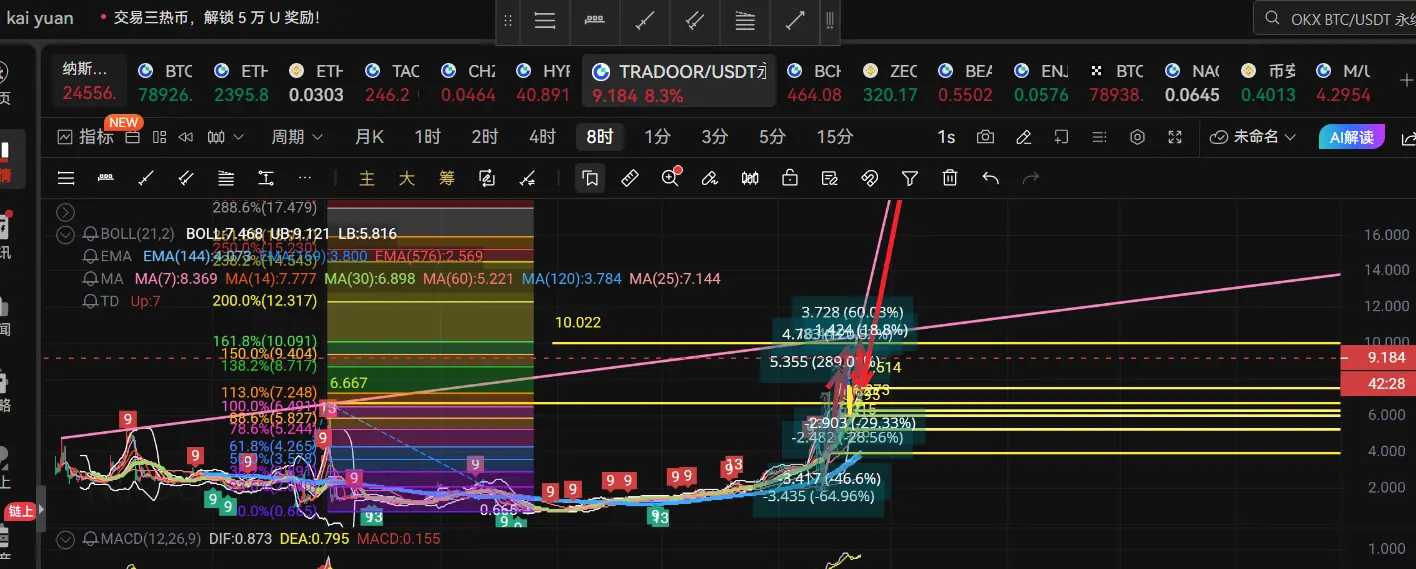Toggle MACD indicator alert bell
This screenshot has width=1416, height=569.
pyautogui.click(x=90, y=539)
